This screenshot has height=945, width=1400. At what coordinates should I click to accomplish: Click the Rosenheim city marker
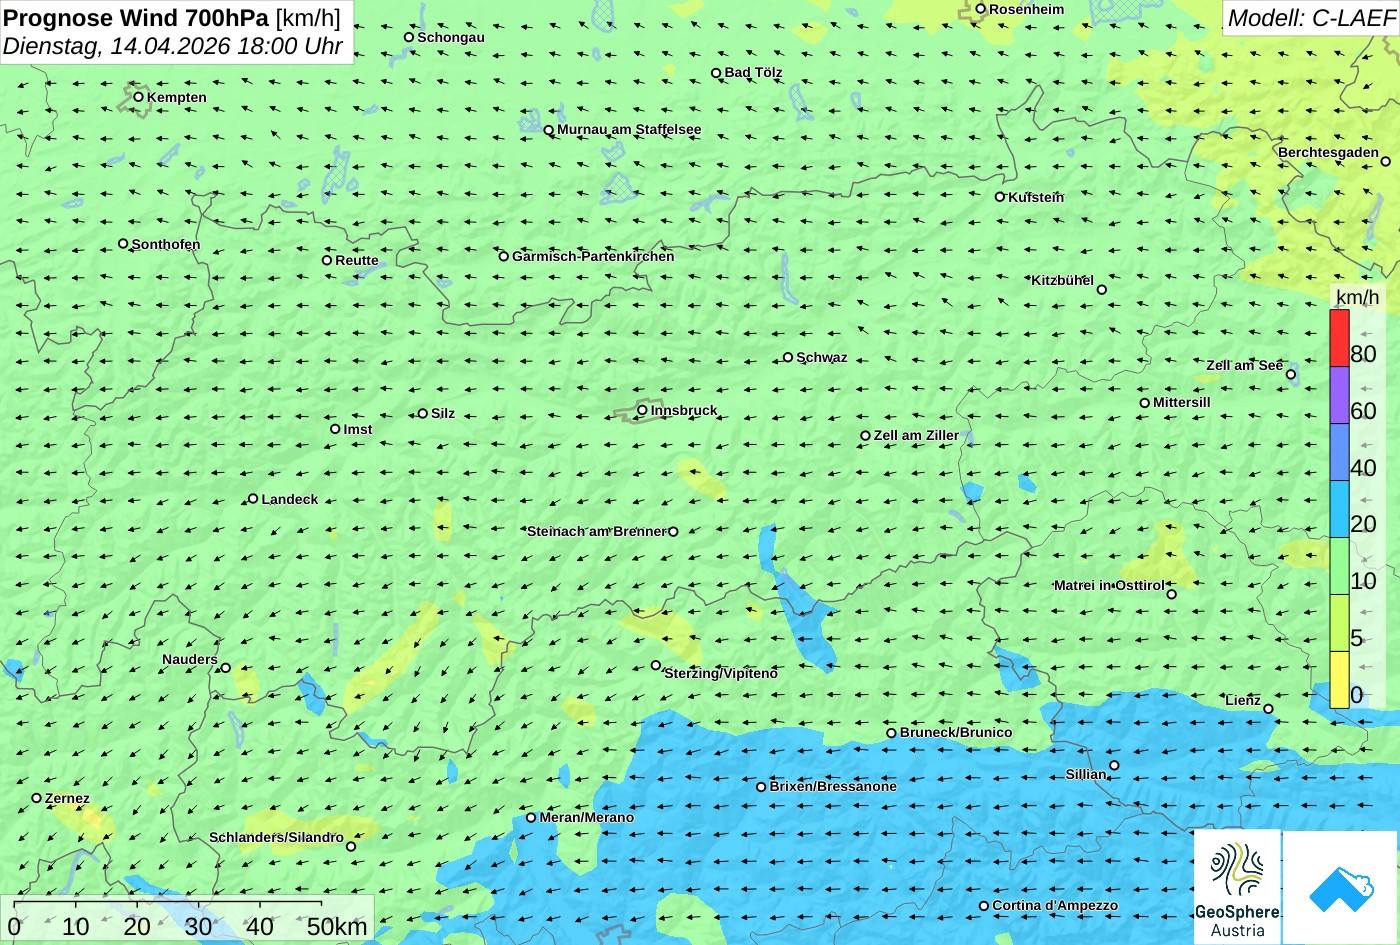981,9
